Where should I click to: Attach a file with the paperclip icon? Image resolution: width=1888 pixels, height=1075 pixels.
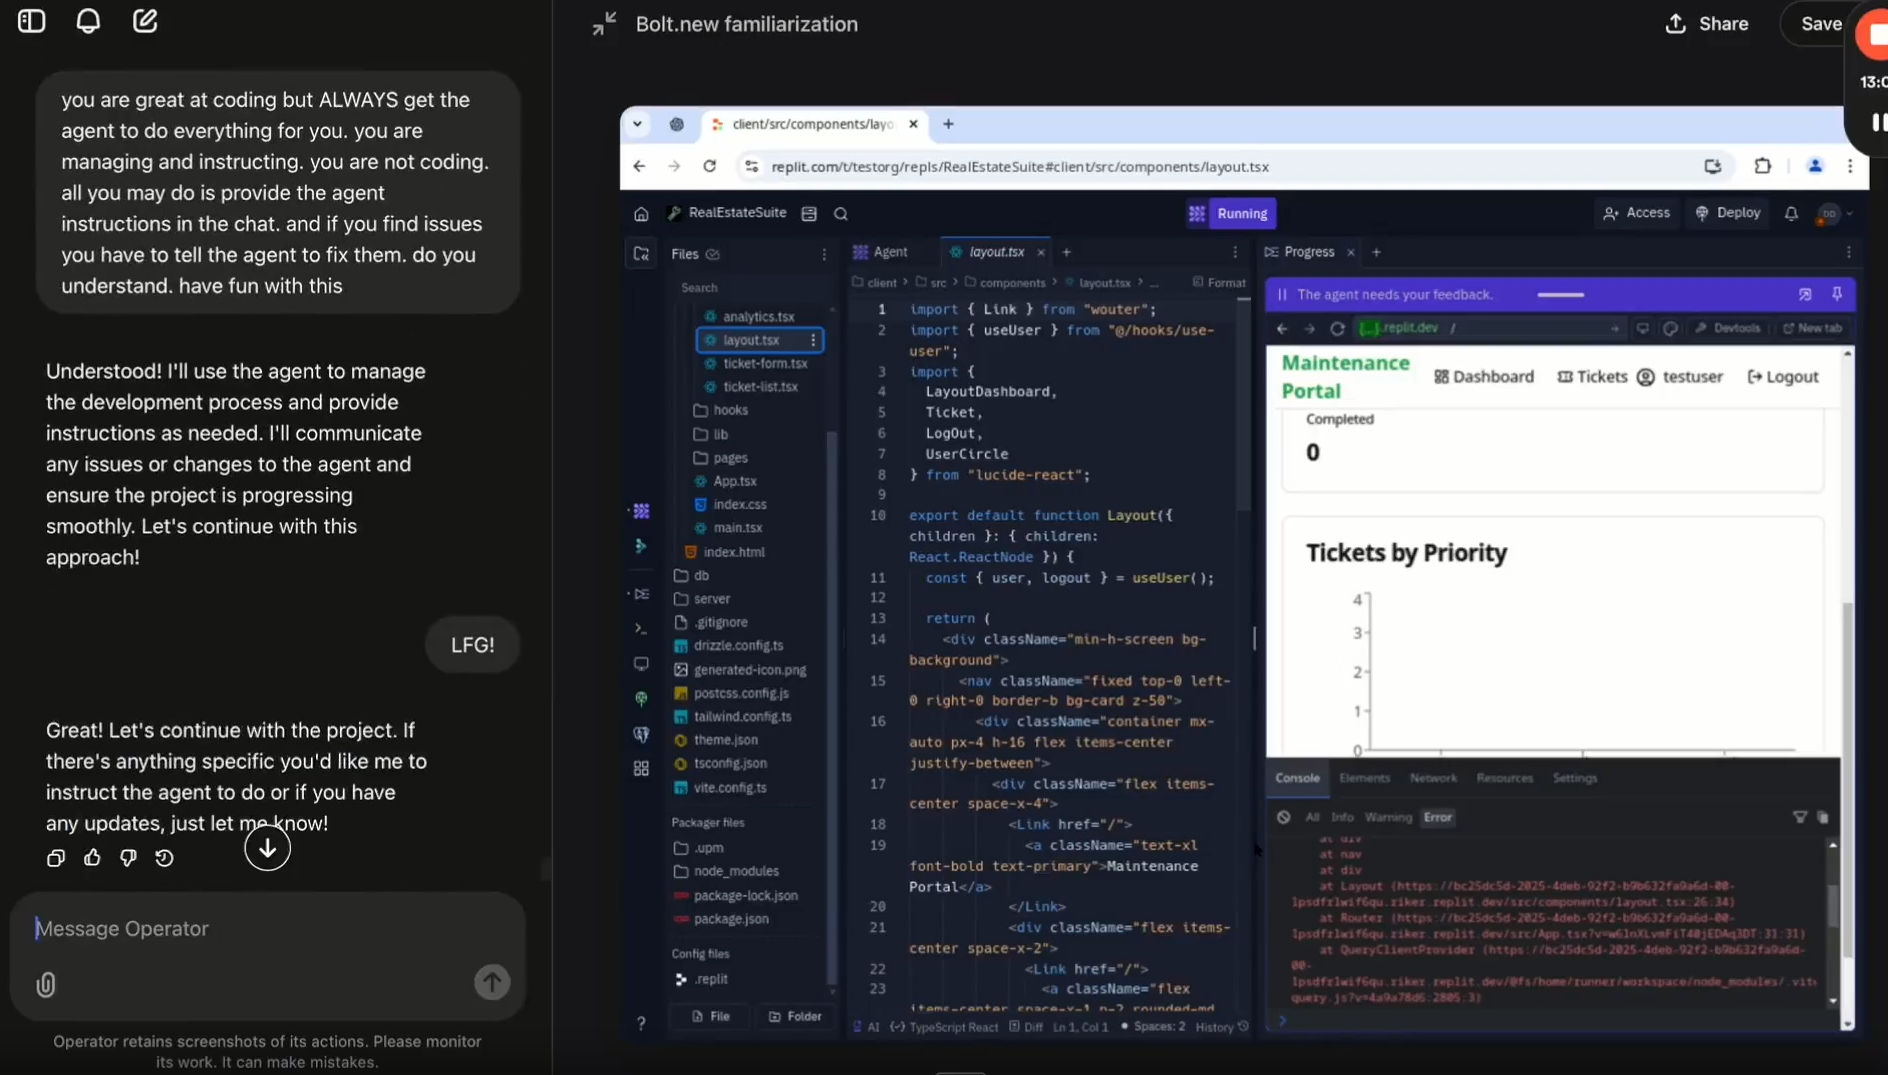46,985
